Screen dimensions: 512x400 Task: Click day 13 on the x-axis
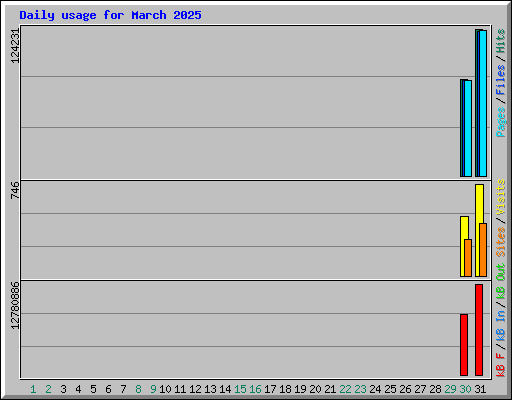pos(210,389)
